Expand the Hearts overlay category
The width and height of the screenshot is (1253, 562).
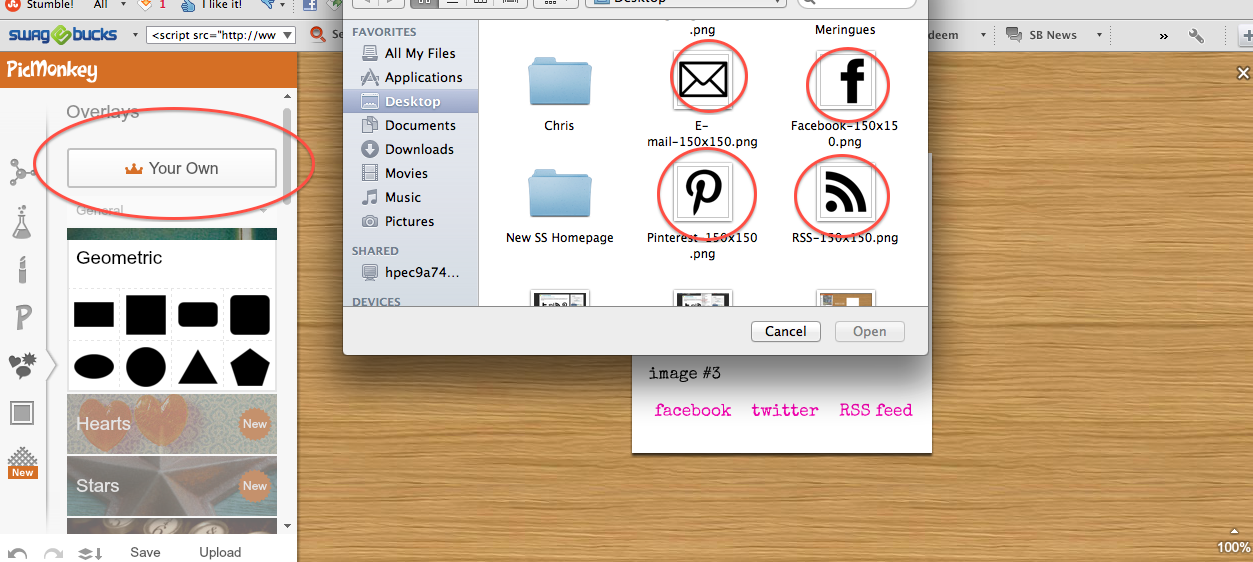click(x=172, y=424)
